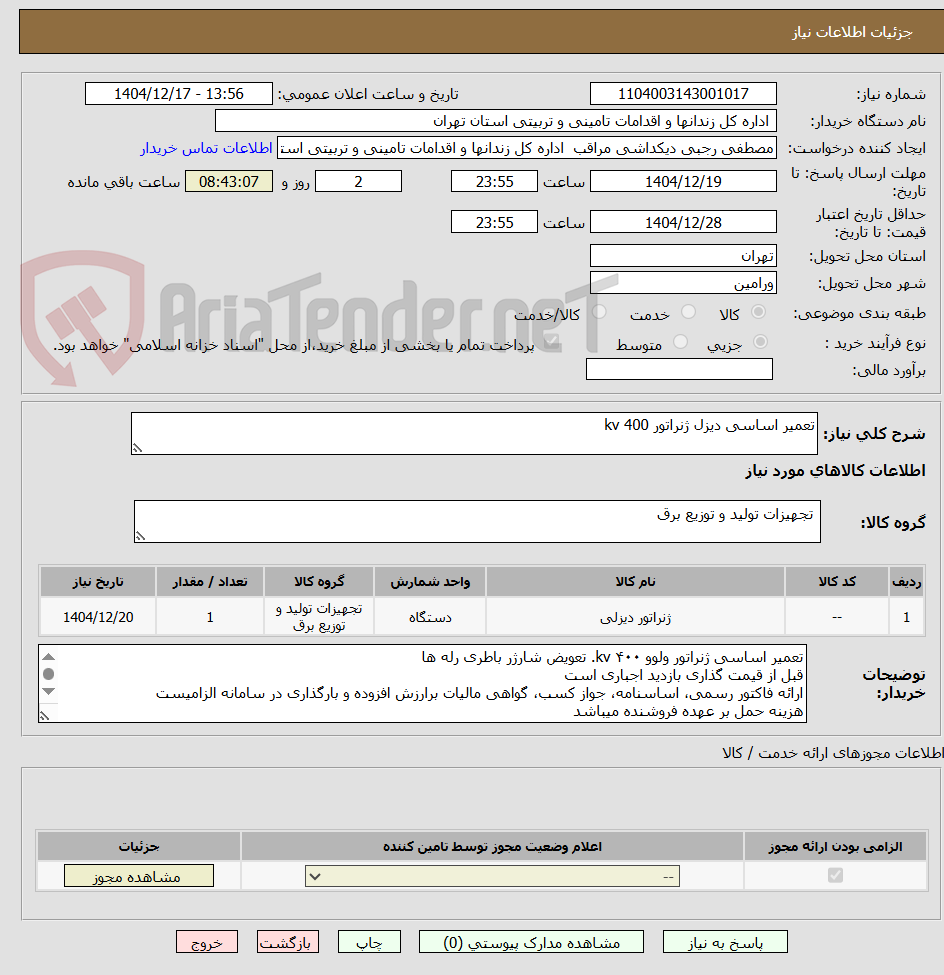The image size is (944, 975).
Task: Click the نام کالا column header
Action: click(x=635, y=581)
